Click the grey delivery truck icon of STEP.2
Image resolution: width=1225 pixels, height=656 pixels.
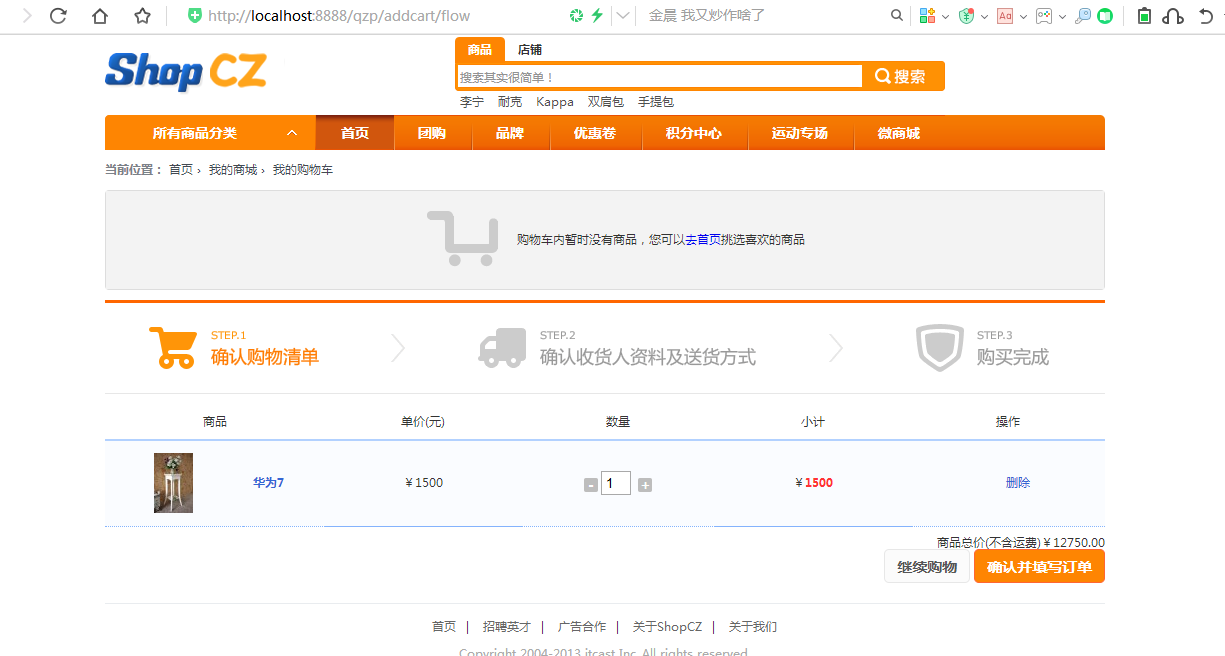[503, 348]
